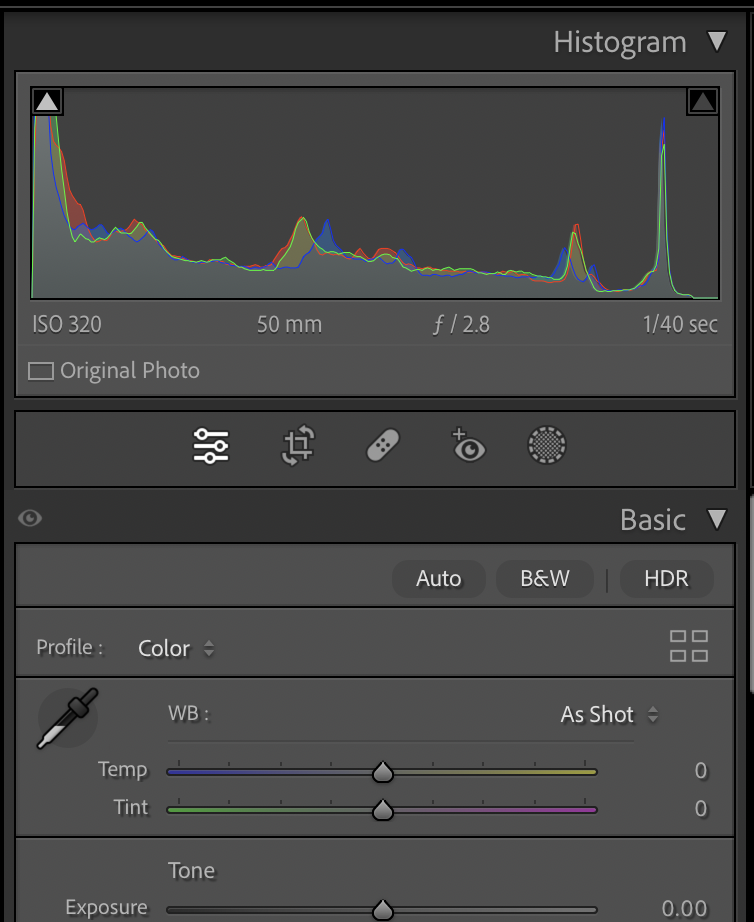This screenshot has height=922, width=754.
Task: Toggle the Original Photo checkbox
Action: 41,370
